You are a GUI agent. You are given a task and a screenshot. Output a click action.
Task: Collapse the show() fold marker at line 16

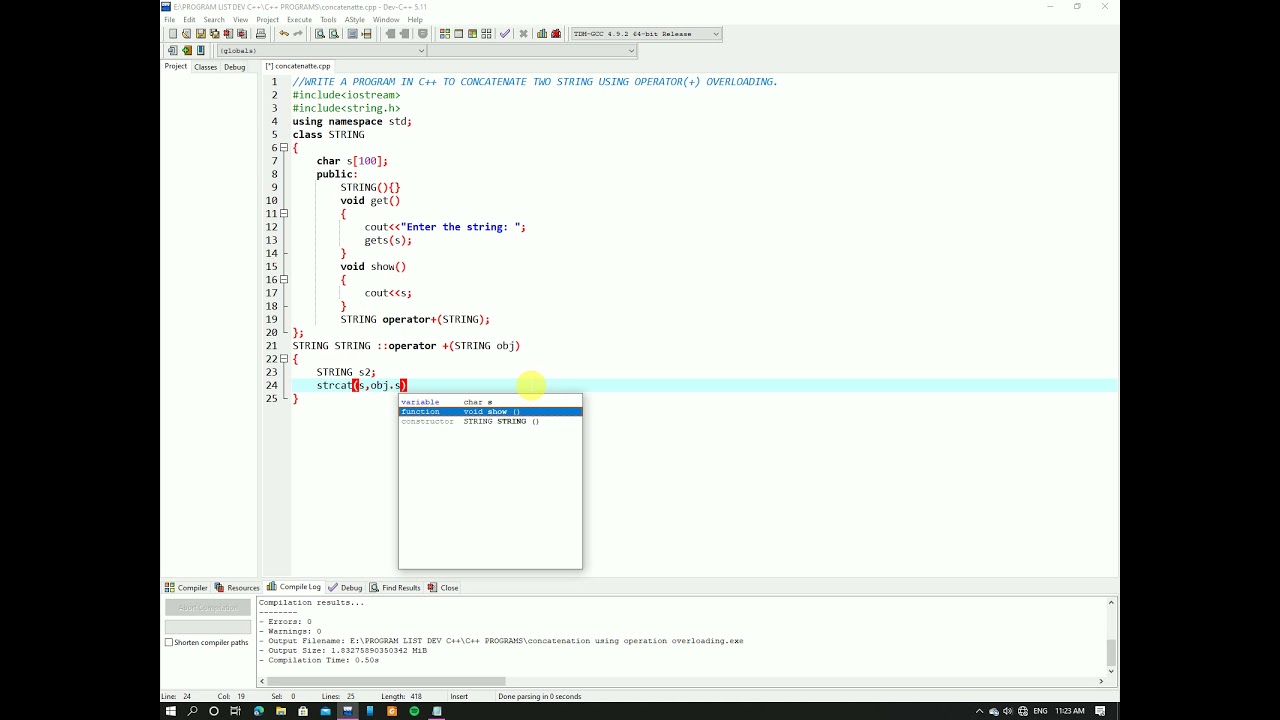click(x=284, y=279)
